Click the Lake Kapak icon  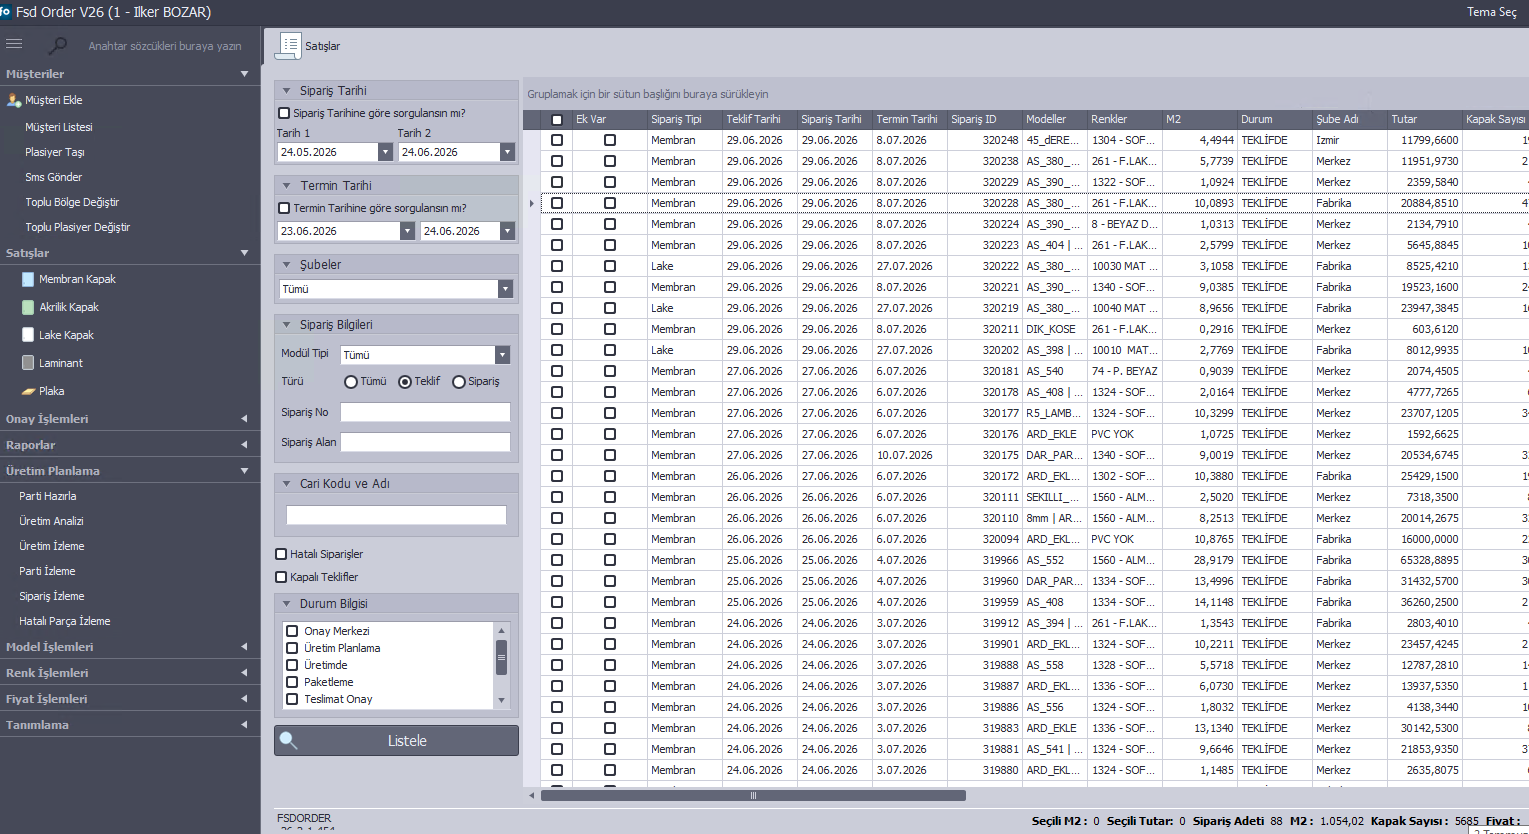pos(28,335)
